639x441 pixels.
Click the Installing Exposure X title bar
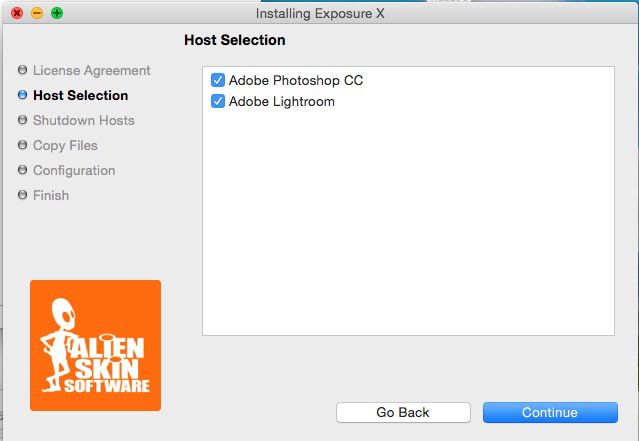click(x=318, y=13)
